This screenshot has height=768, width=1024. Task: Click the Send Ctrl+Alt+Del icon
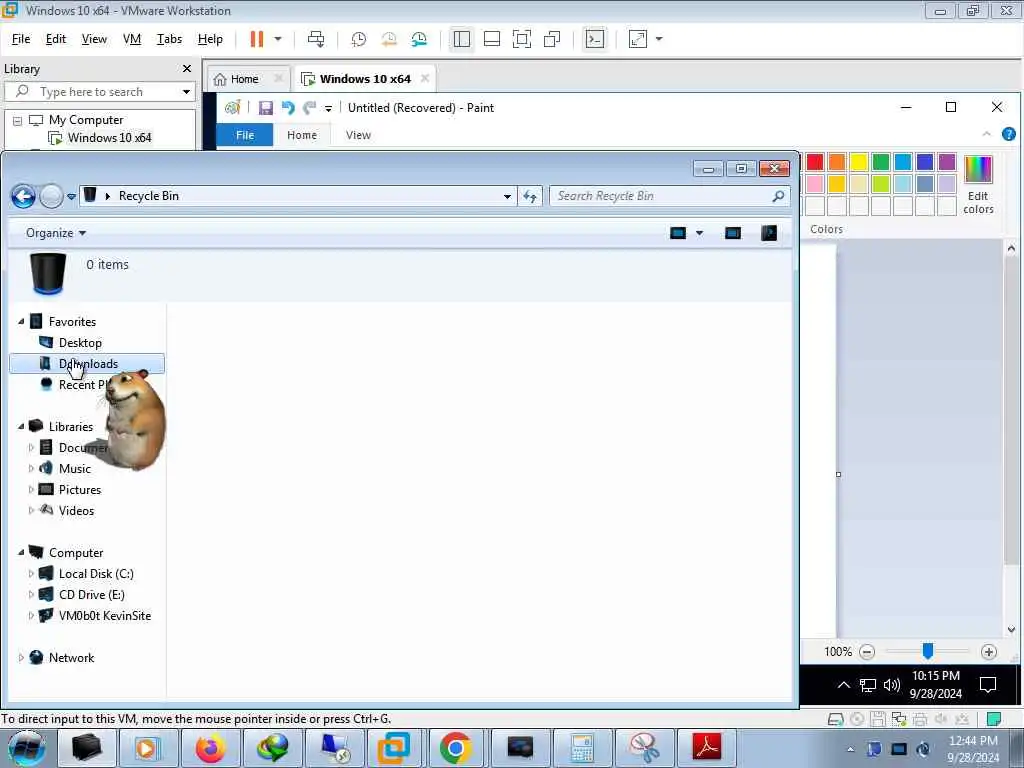coord(316,39)
